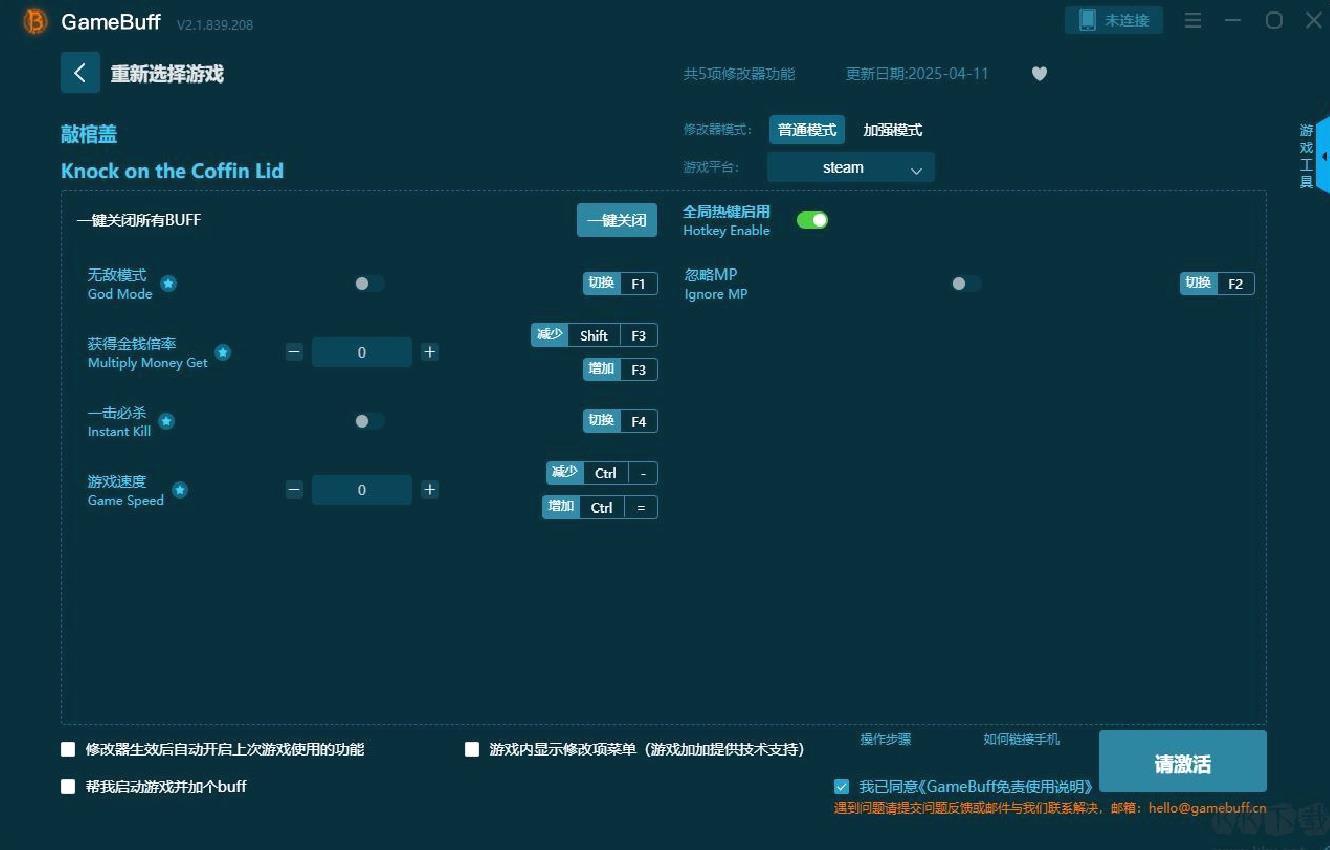Uncheck the GameBuff disclaimer agreement checkbox
The image size is (1330, 850).
841,786
